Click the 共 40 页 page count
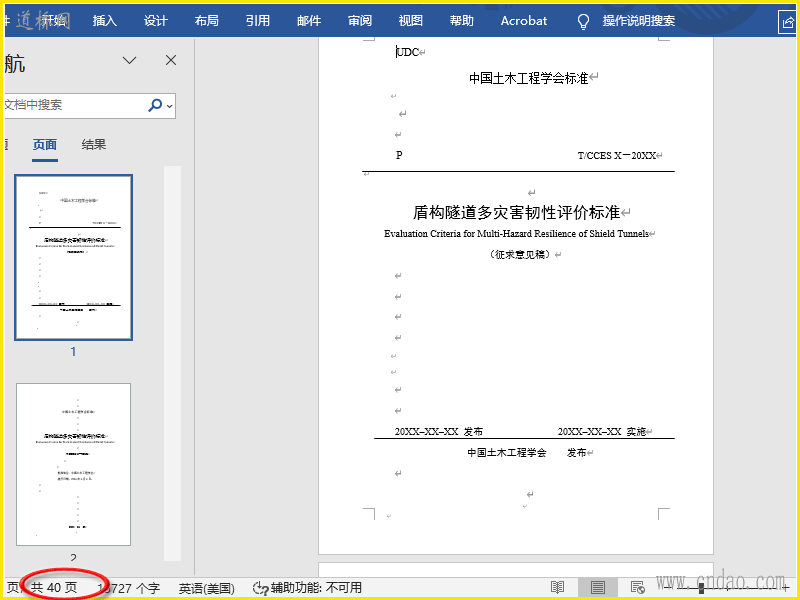The height and width of the screenshot is (600, 800). coord(54,588)
